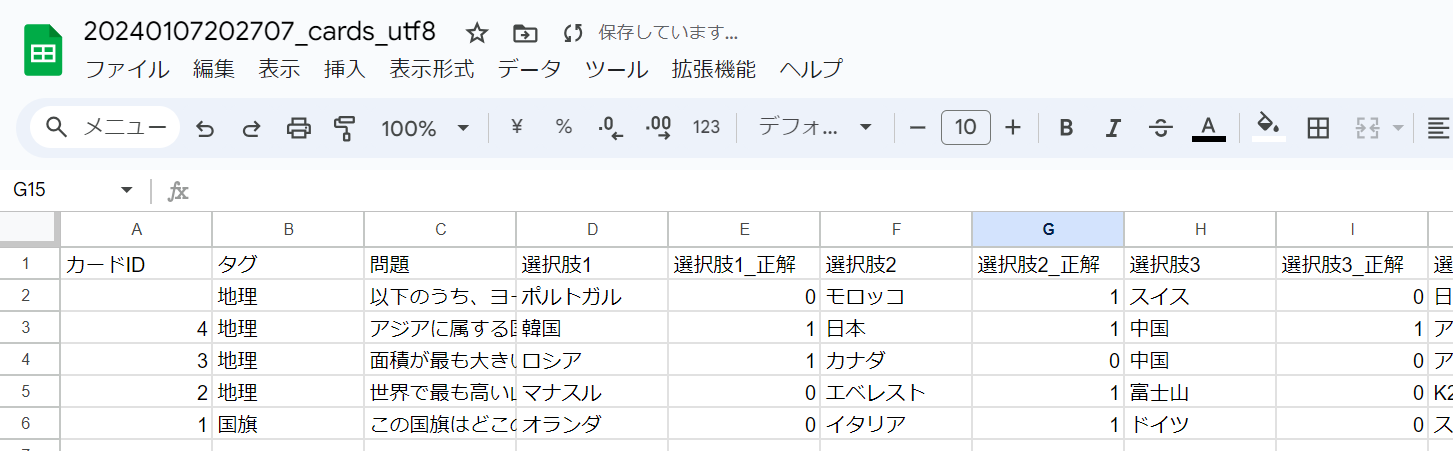Select cell containing スイス
1453x451 pixels.
(x=1200, y=296)
